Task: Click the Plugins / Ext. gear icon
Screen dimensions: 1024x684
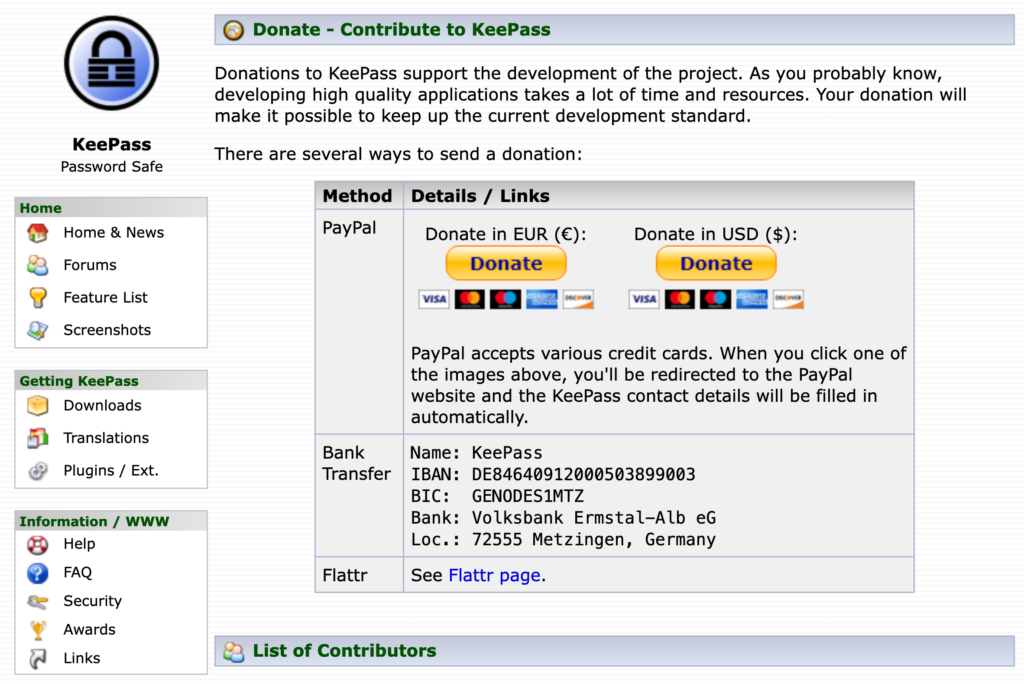Action: tap(38, 471)
